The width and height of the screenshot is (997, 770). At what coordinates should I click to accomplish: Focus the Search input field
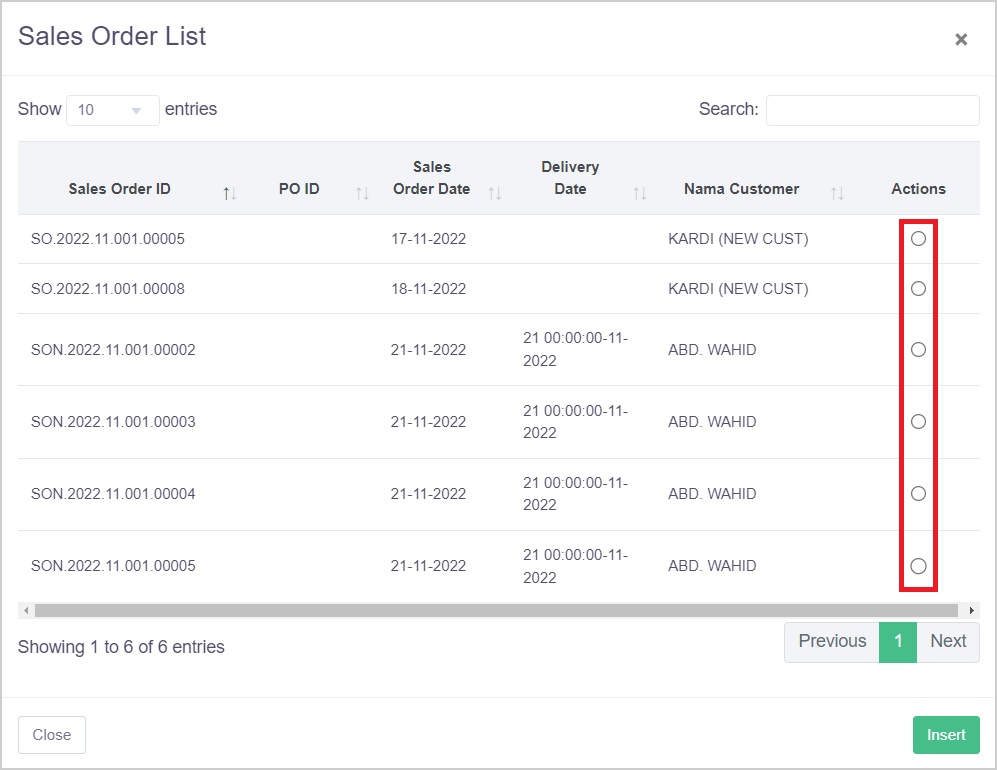point(872,110)
